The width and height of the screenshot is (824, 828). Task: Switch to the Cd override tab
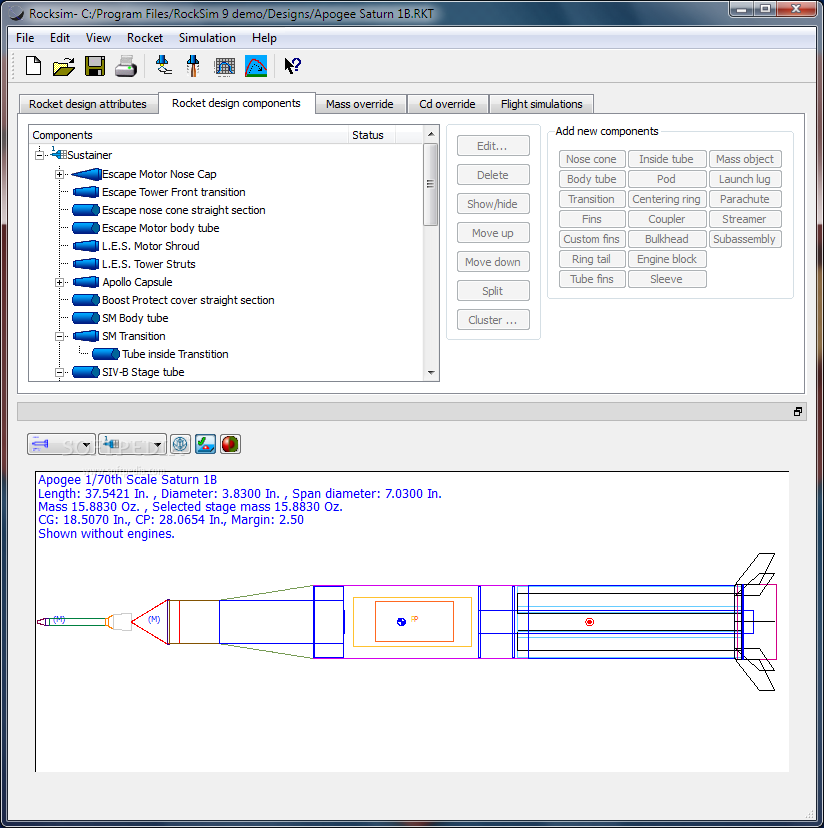point(447,104)
